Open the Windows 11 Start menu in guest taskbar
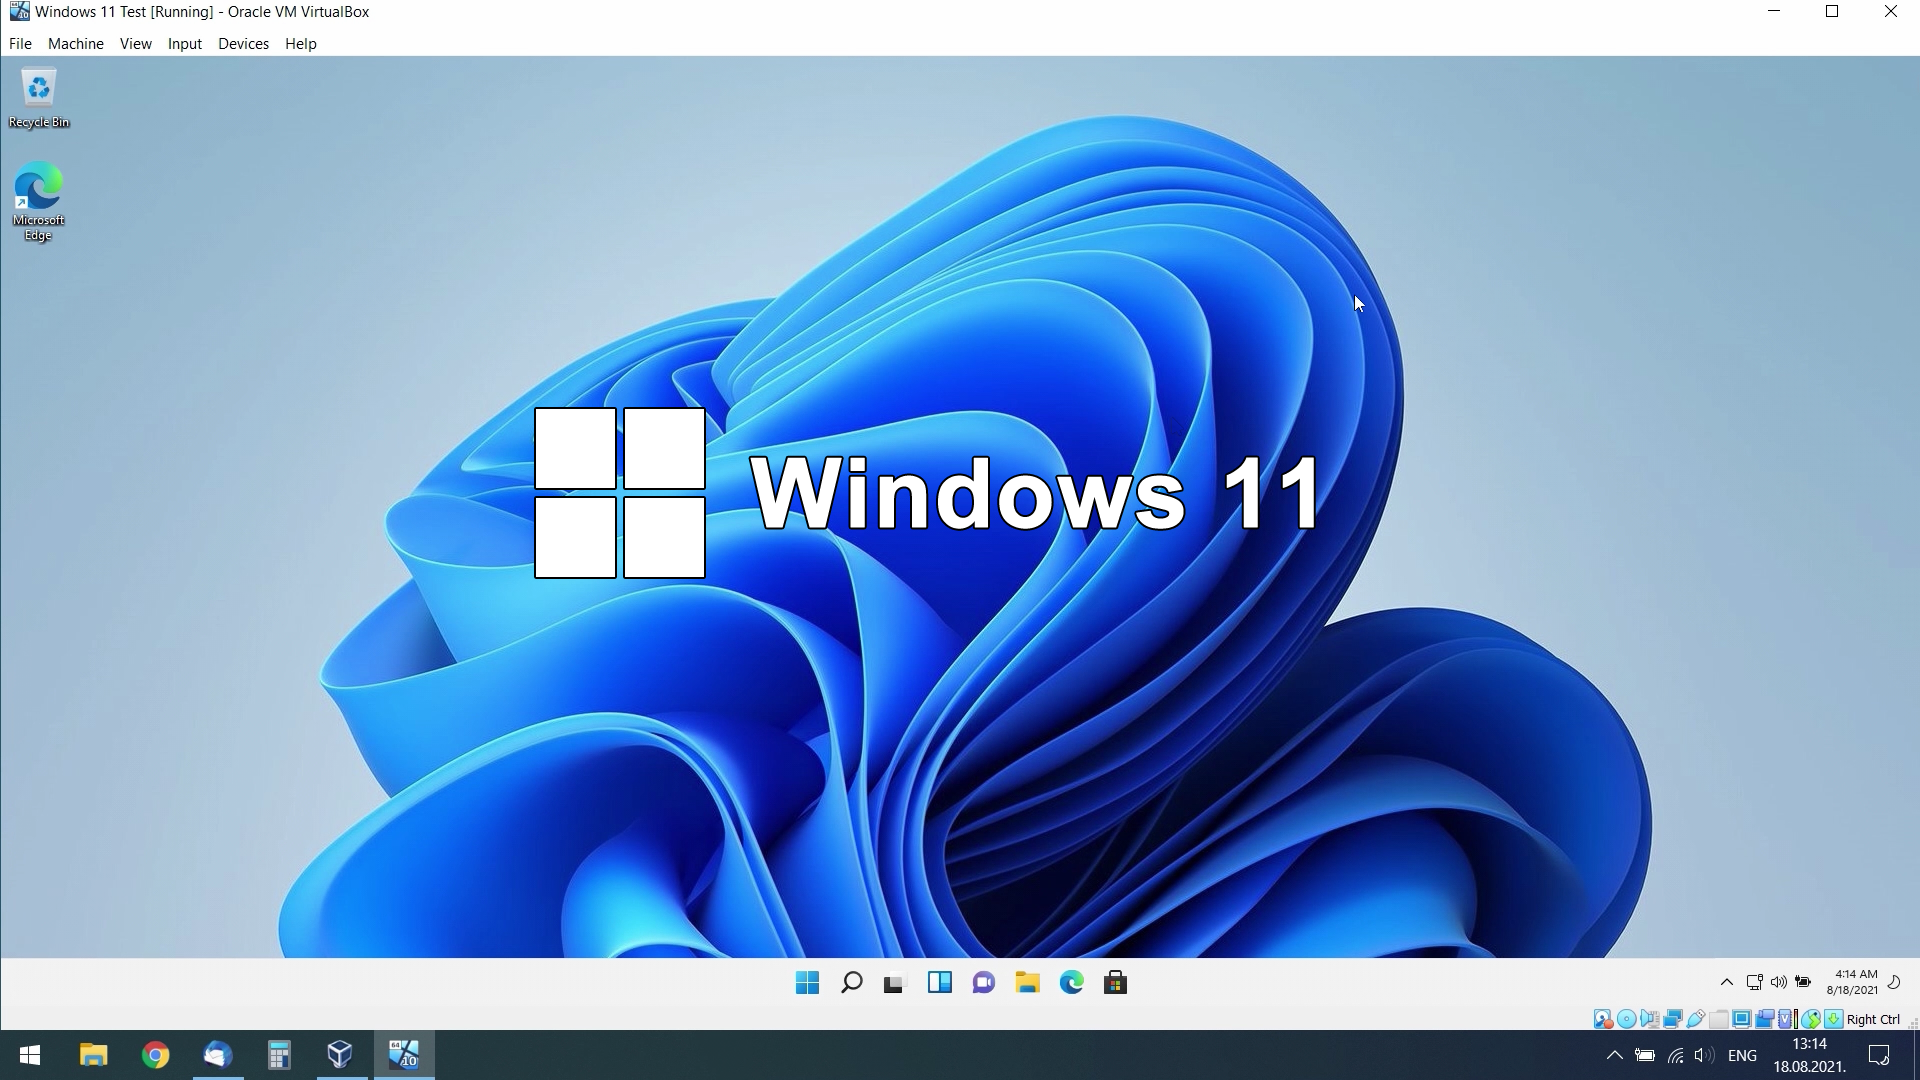1920x1080 pixels. [x=807, y=982]
